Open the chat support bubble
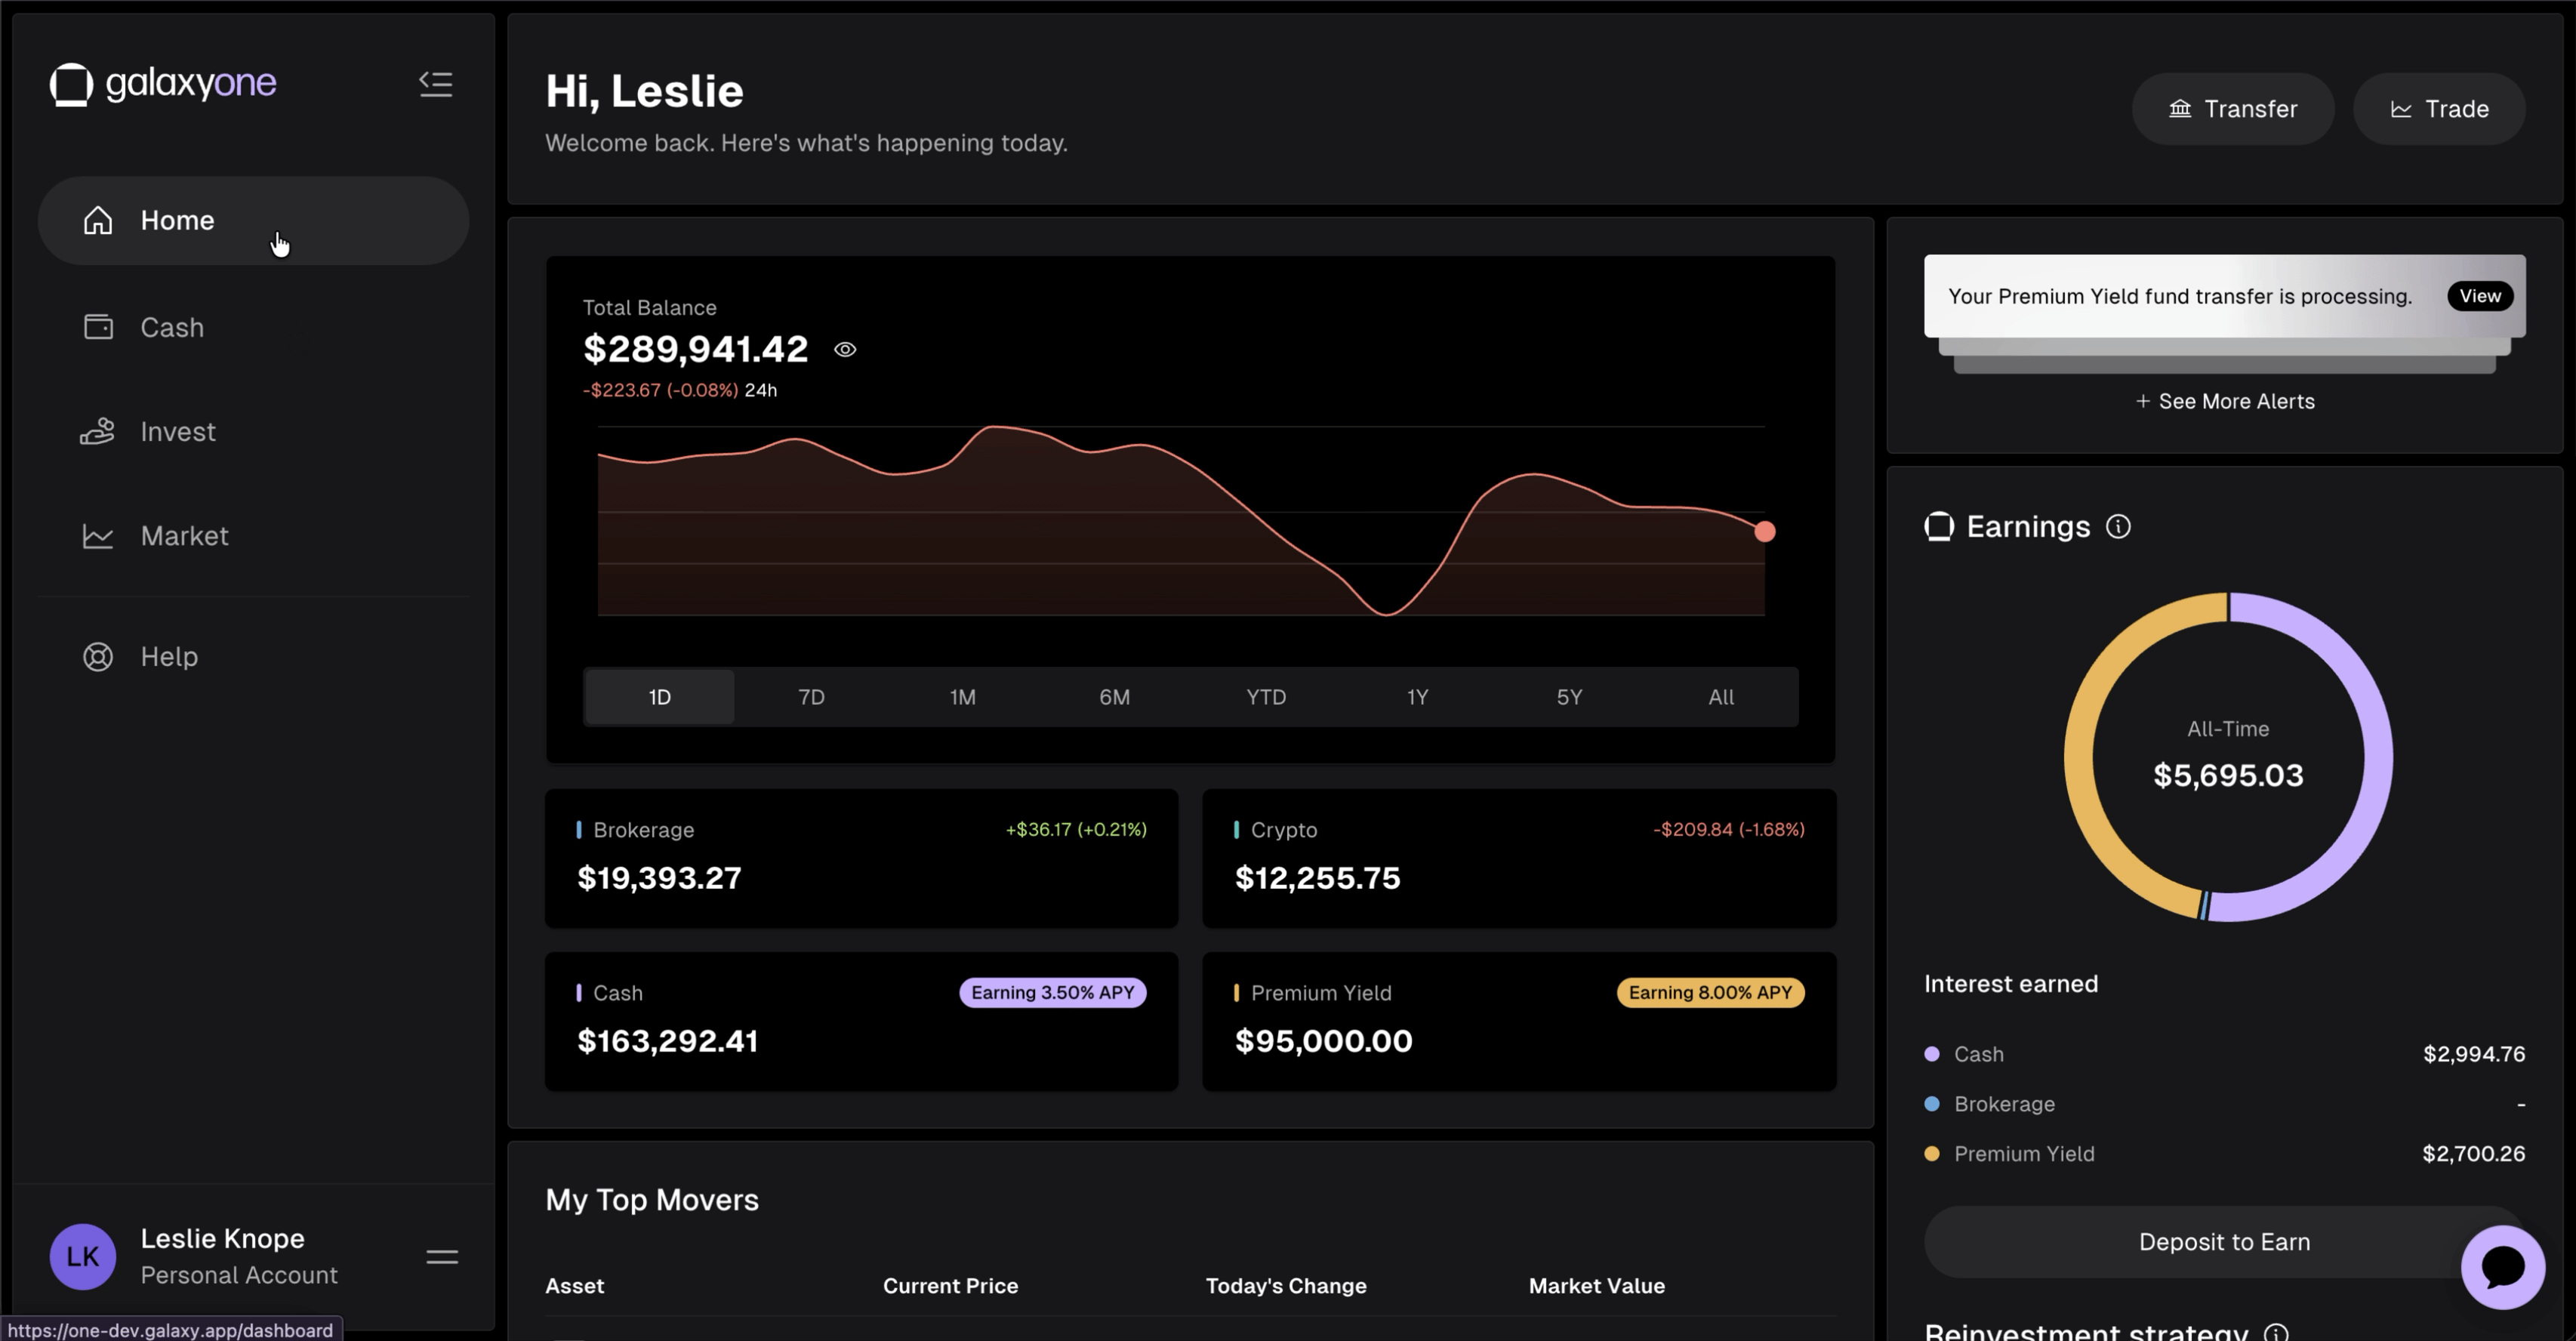Image resolution: width=2576 pixels, height=1341 pixels. click(2504, 1266)
